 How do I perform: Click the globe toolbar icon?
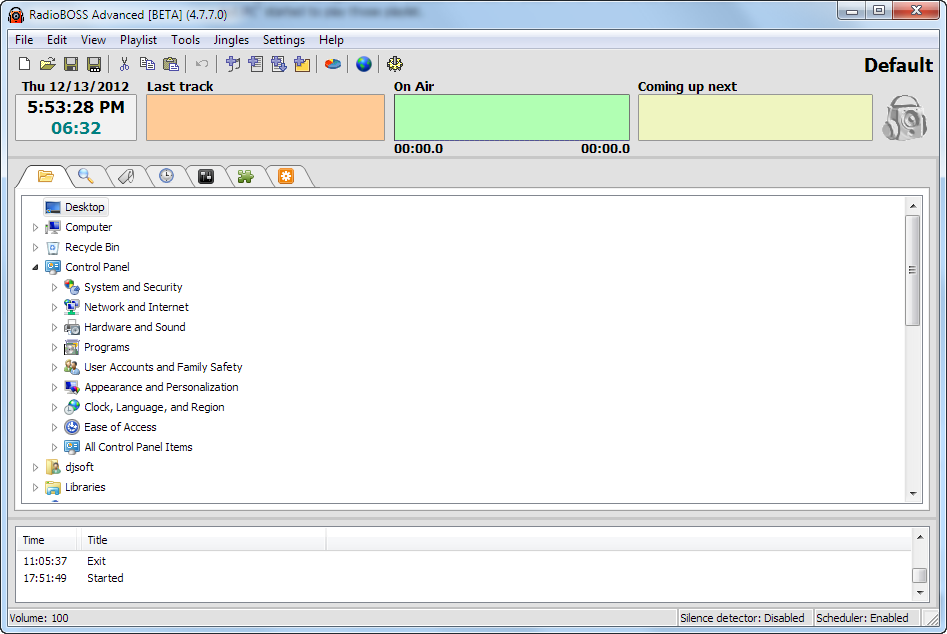pyautogui.click(x=364, y=63)
